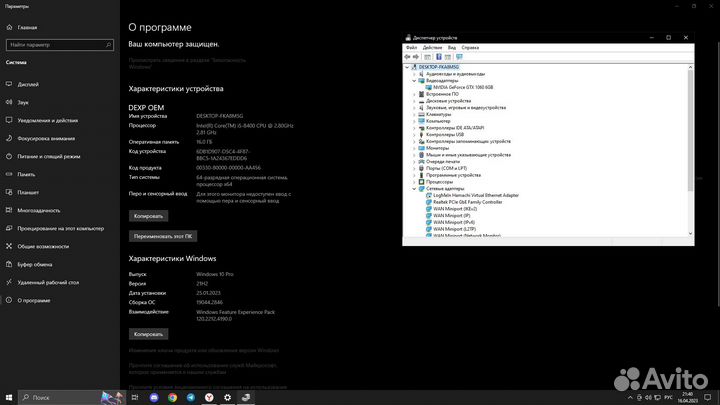Copy device specifications with first Копировать button
Image resolution: width=720 pixels, height=405 pixels.
pos(148,216)
